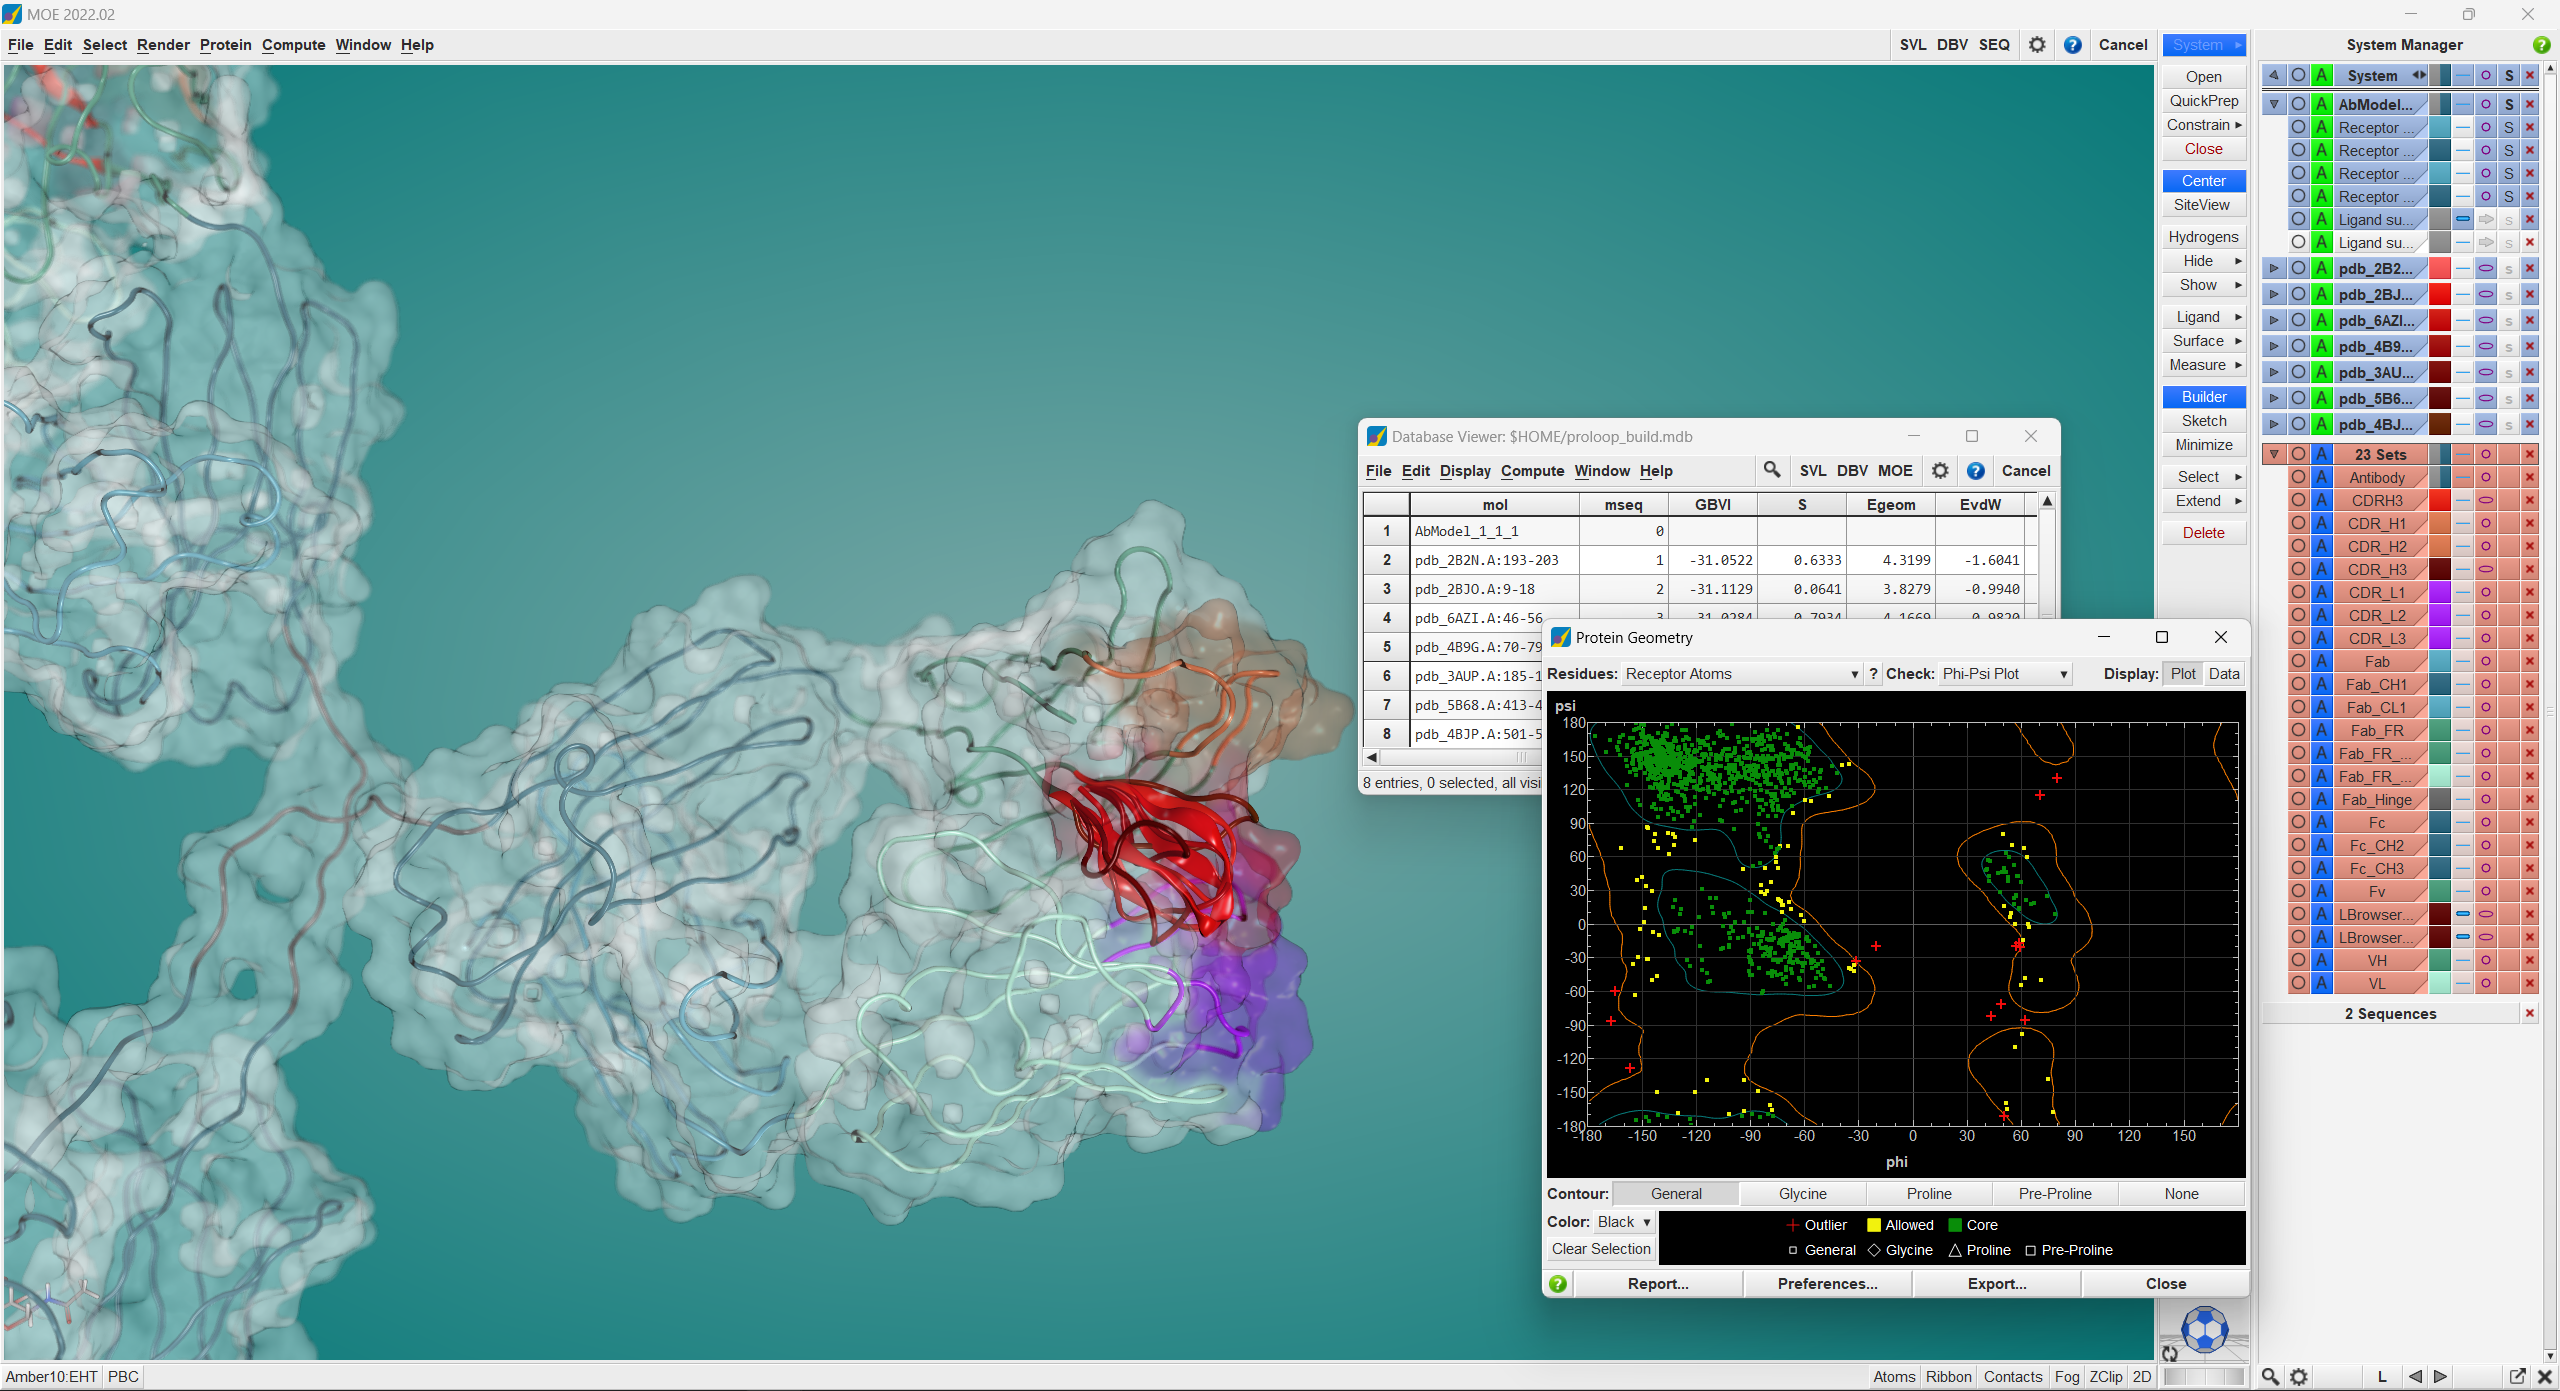This screenshot has height=1391, width=2560.
Task: Open settings gear in main toolbar
Action: pos(2037,45)
